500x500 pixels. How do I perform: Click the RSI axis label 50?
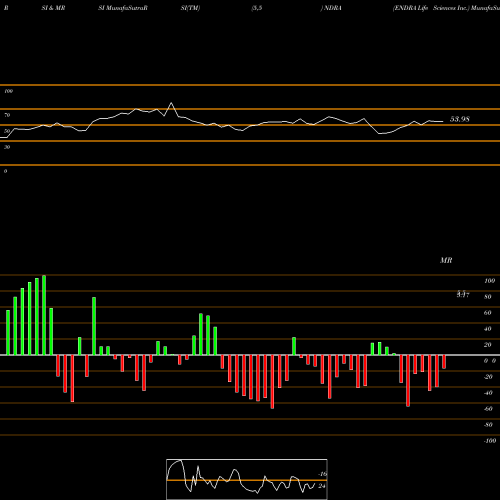pos(7,131)
